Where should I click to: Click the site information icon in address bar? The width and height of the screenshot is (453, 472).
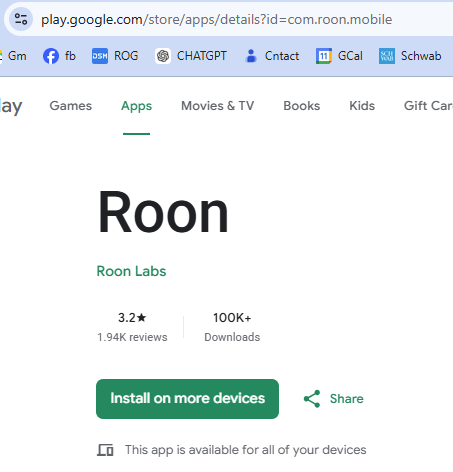point(21,19)
